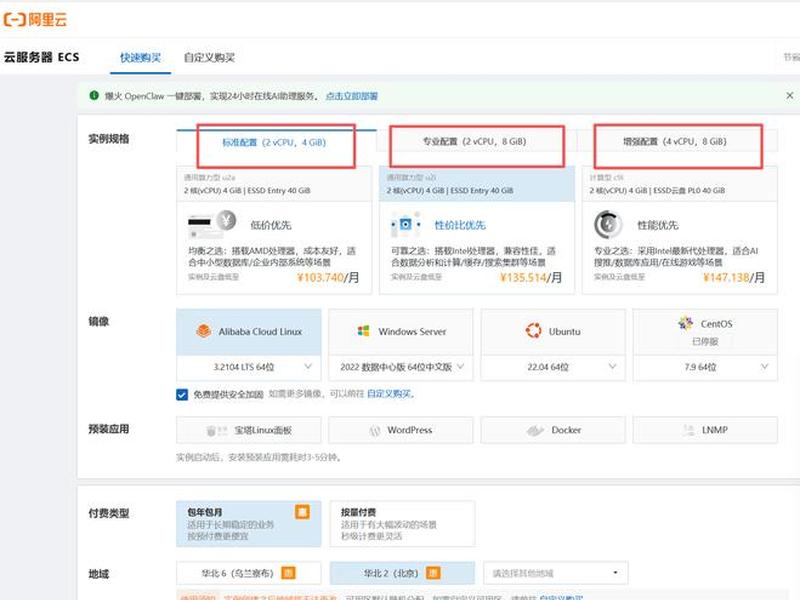Select 标准配置 (2 vCPU, 4 GiB) tab
The height and width of the screenshot is (600, 800).
[274, 142]
